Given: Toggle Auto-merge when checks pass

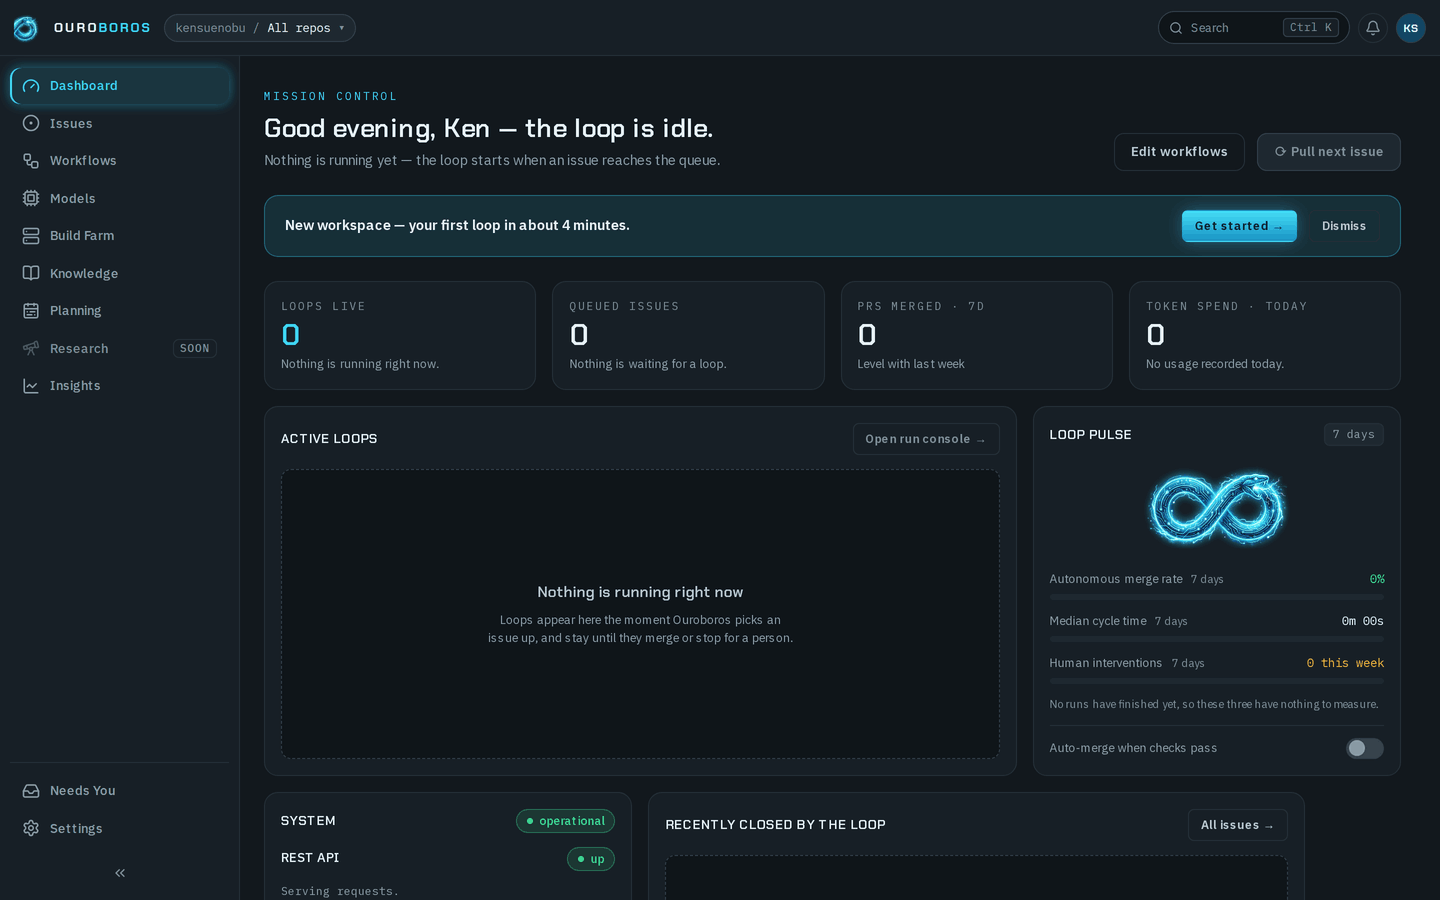Looking at the screenshot, I should (x=1365, y=748).
